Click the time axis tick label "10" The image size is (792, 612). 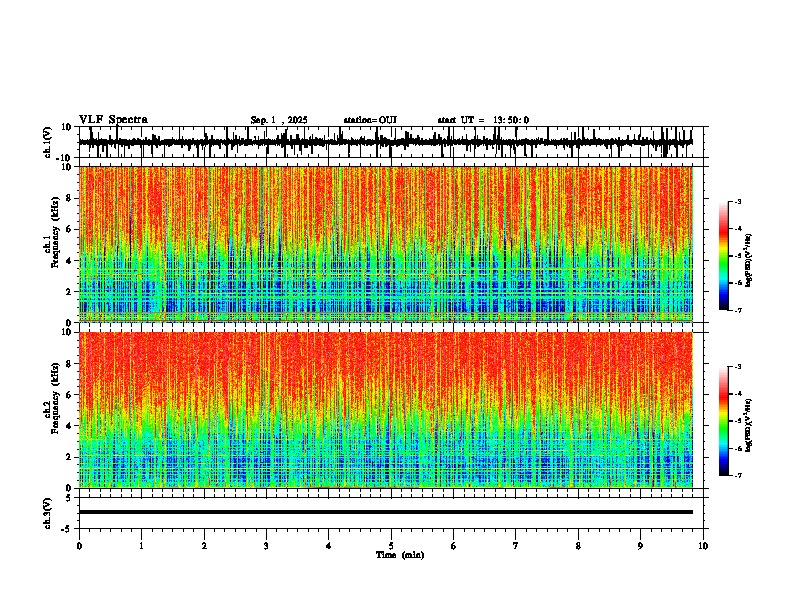[703, 546]
